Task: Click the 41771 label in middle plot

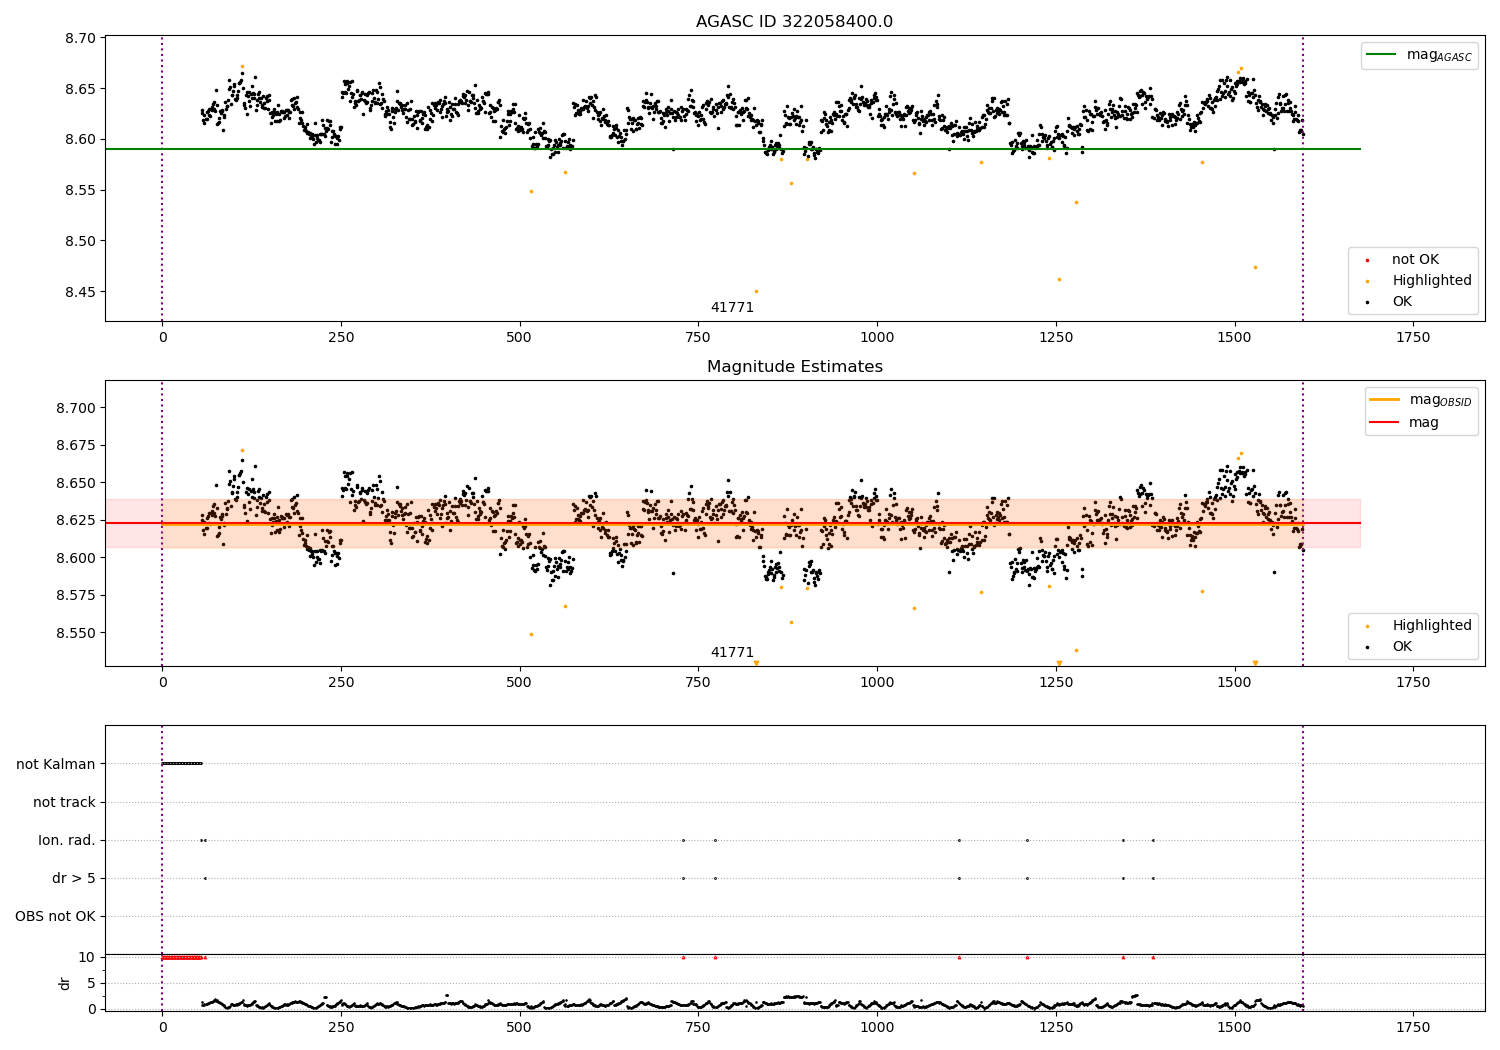Action: (732, 653)
